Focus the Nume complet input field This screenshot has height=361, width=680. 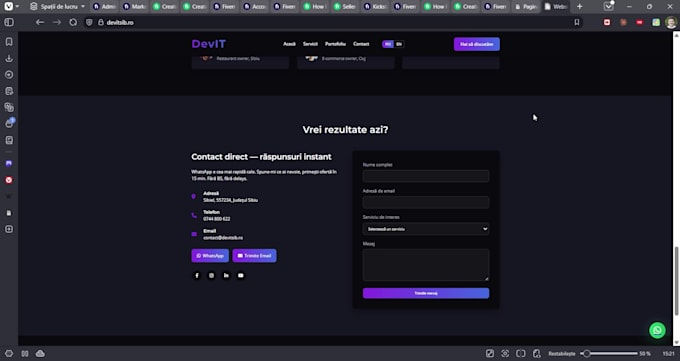pyautogui.click(x=426, y=176)
